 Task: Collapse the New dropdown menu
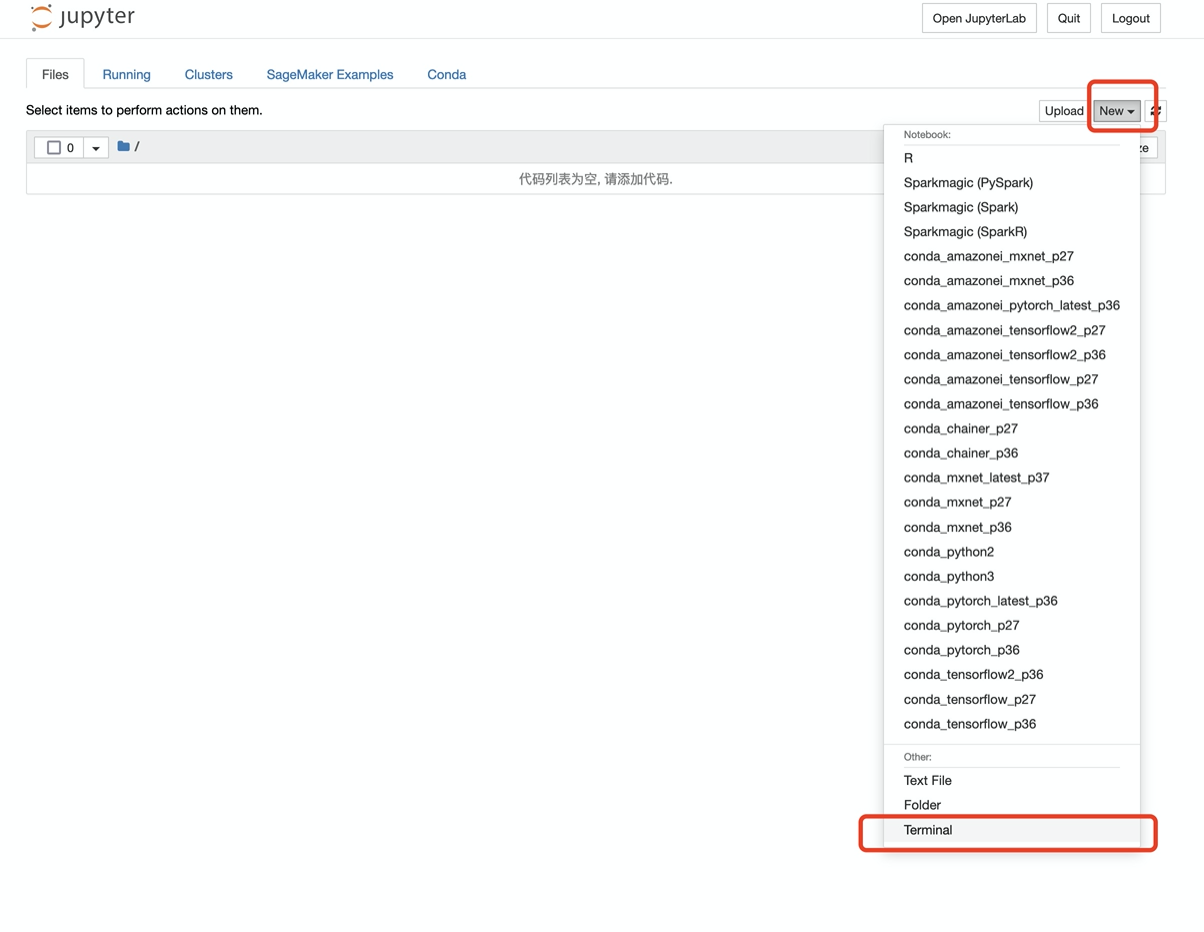pyautogui.click(x=1116, y=111)
